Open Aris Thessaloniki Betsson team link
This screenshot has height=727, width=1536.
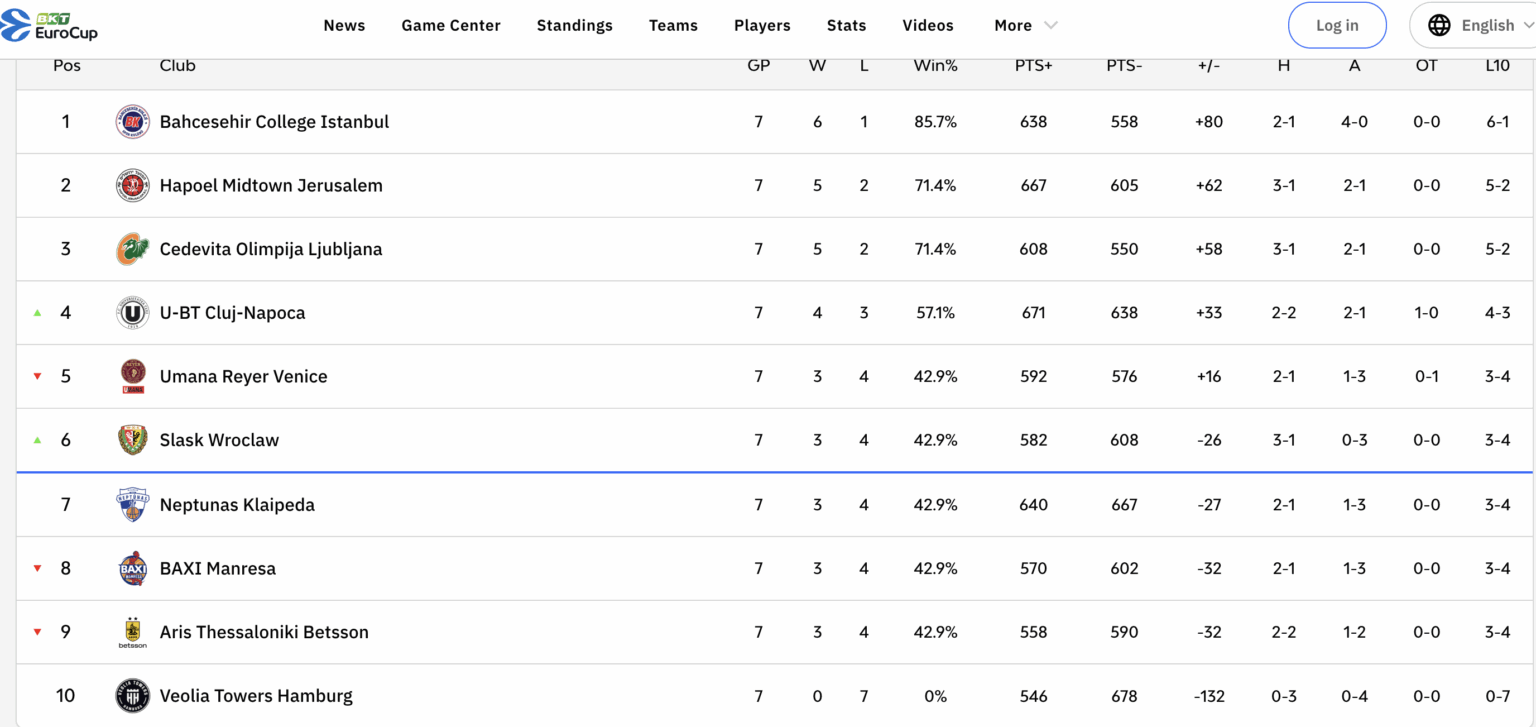click(264, 632)
